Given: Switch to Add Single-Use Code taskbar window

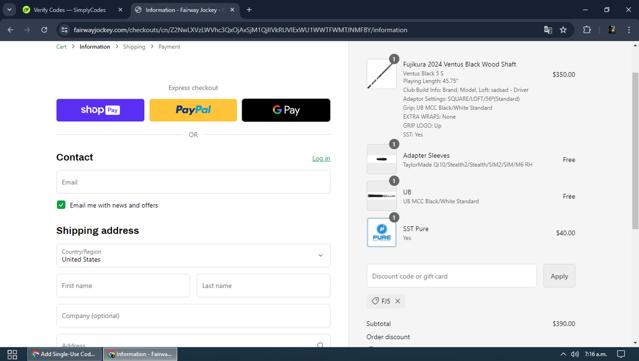Looking at the screenshot, I should click(64, 354).
